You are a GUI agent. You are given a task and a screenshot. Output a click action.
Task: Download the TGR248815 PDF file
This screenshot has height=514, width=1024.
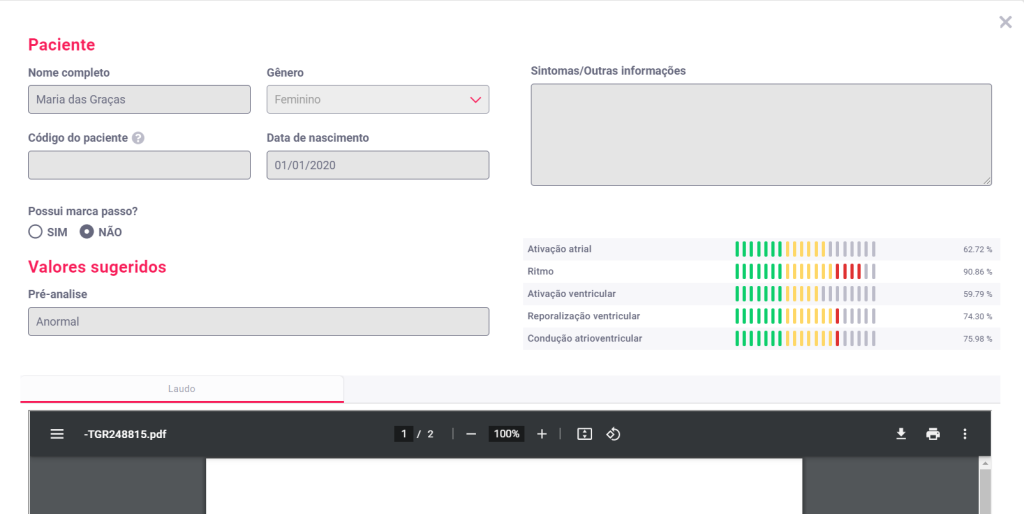tap(901, 434)
